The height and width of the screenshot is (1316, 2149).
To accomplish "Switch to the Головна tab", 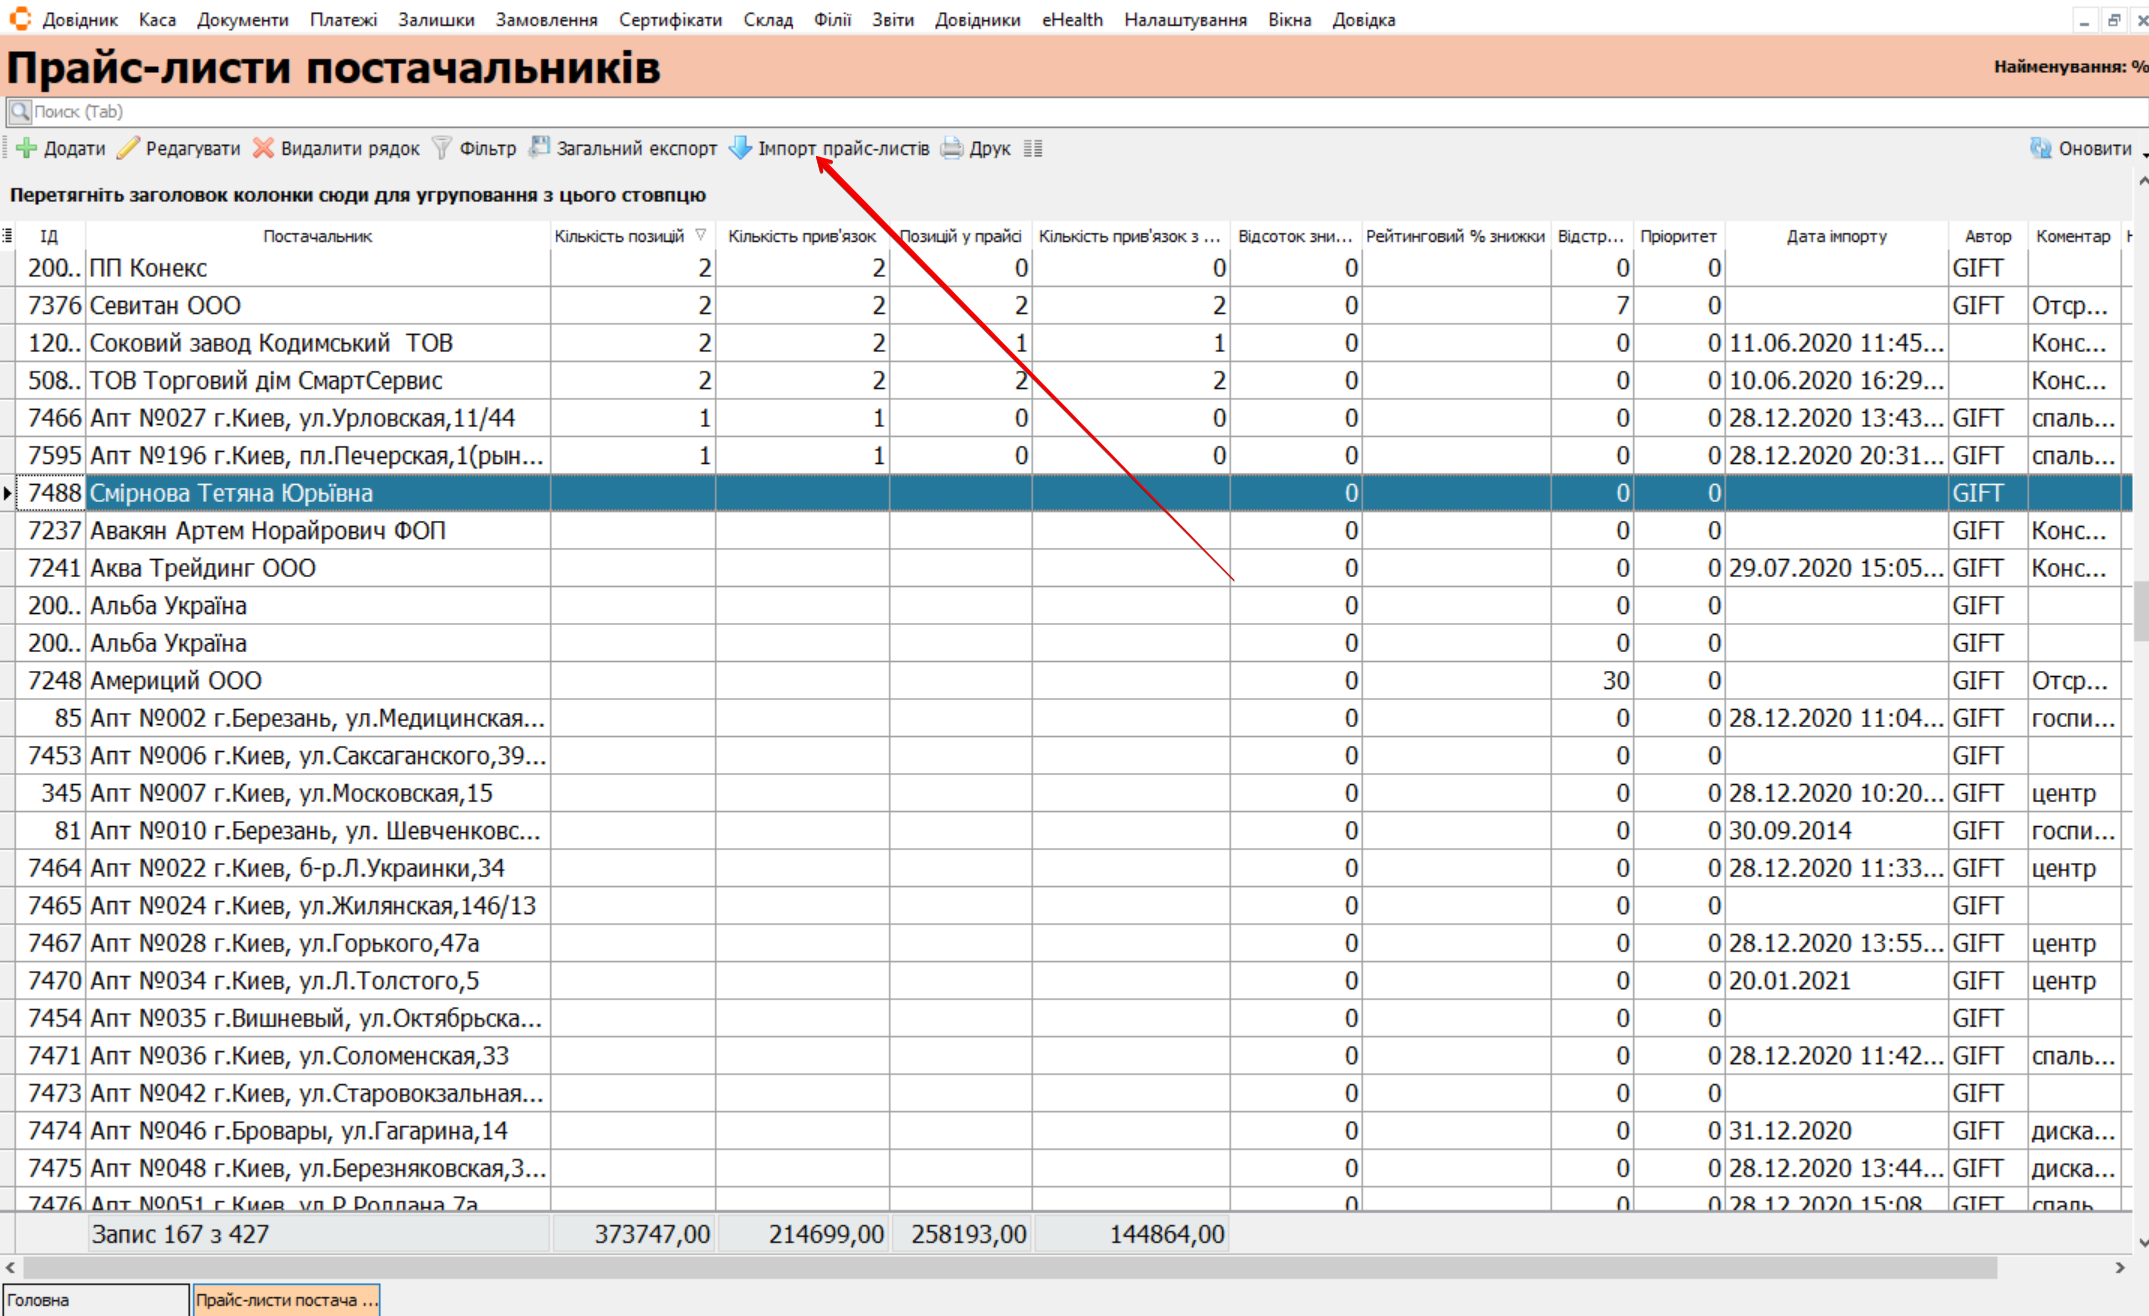I will pos(94,1300).
